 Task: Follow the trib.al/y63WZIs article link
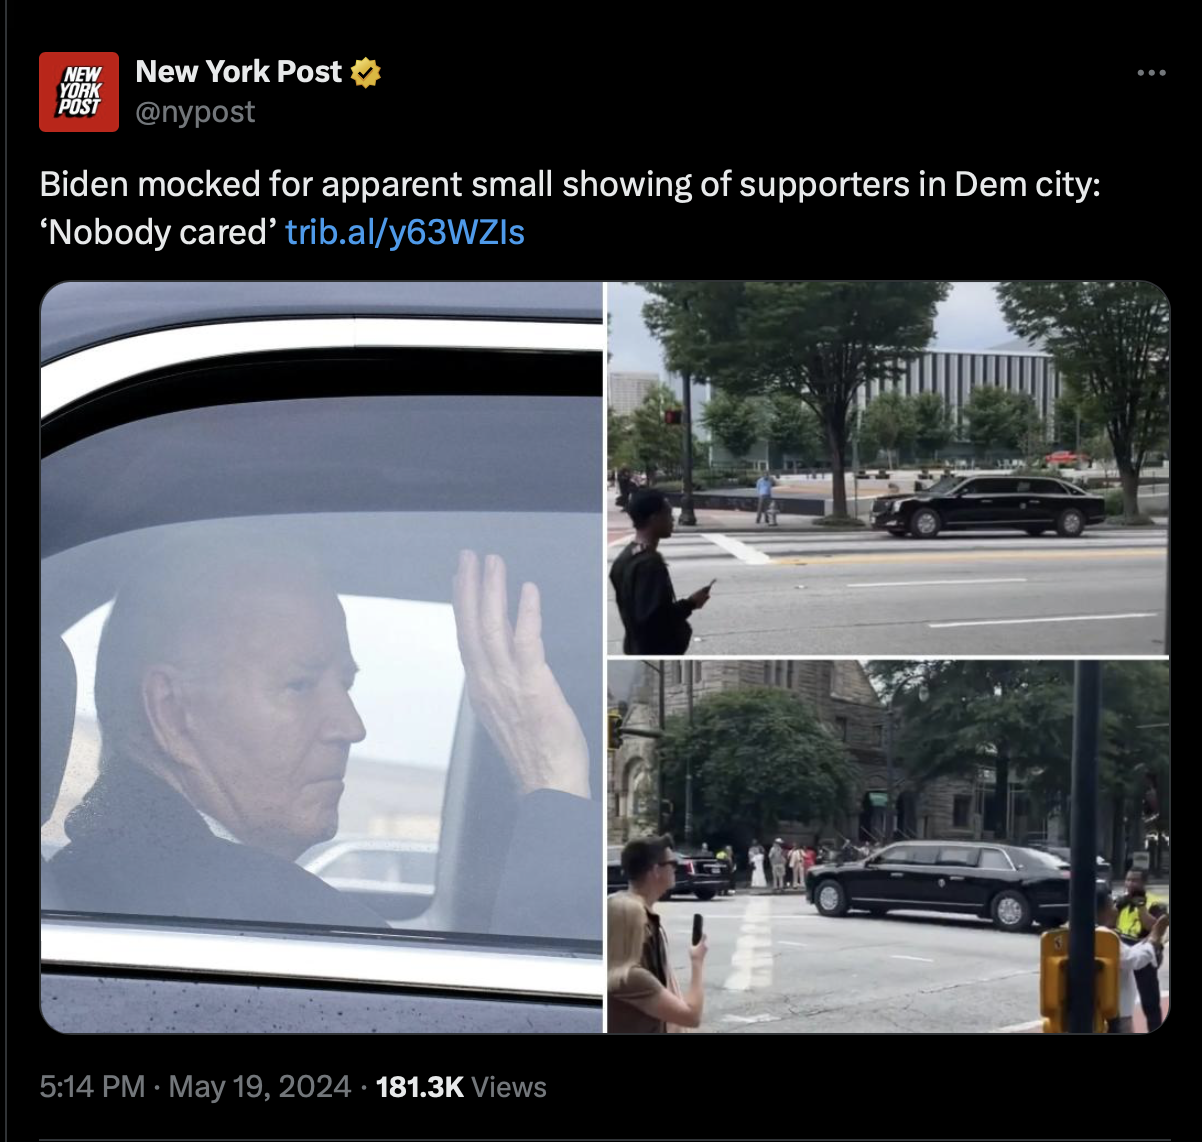point(405,232)
